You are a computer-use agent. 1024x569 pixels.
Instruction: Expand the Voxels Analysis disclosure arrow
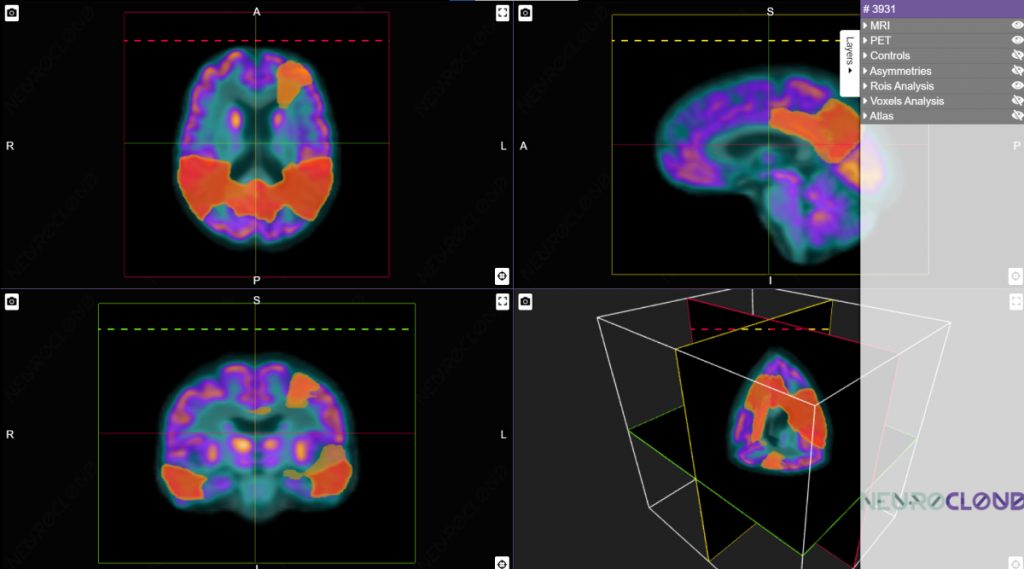pos(865,101)
